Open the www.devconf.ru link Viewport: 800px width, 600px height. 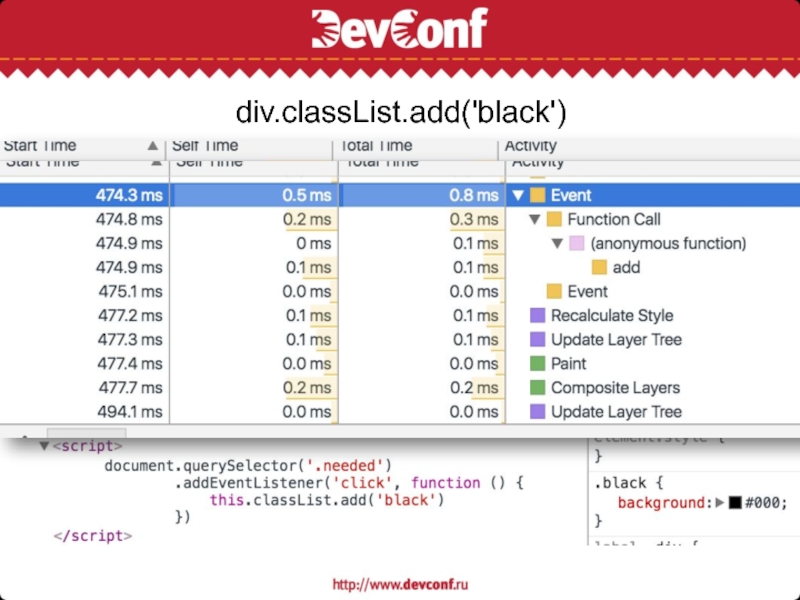click(x=400, y=583)
